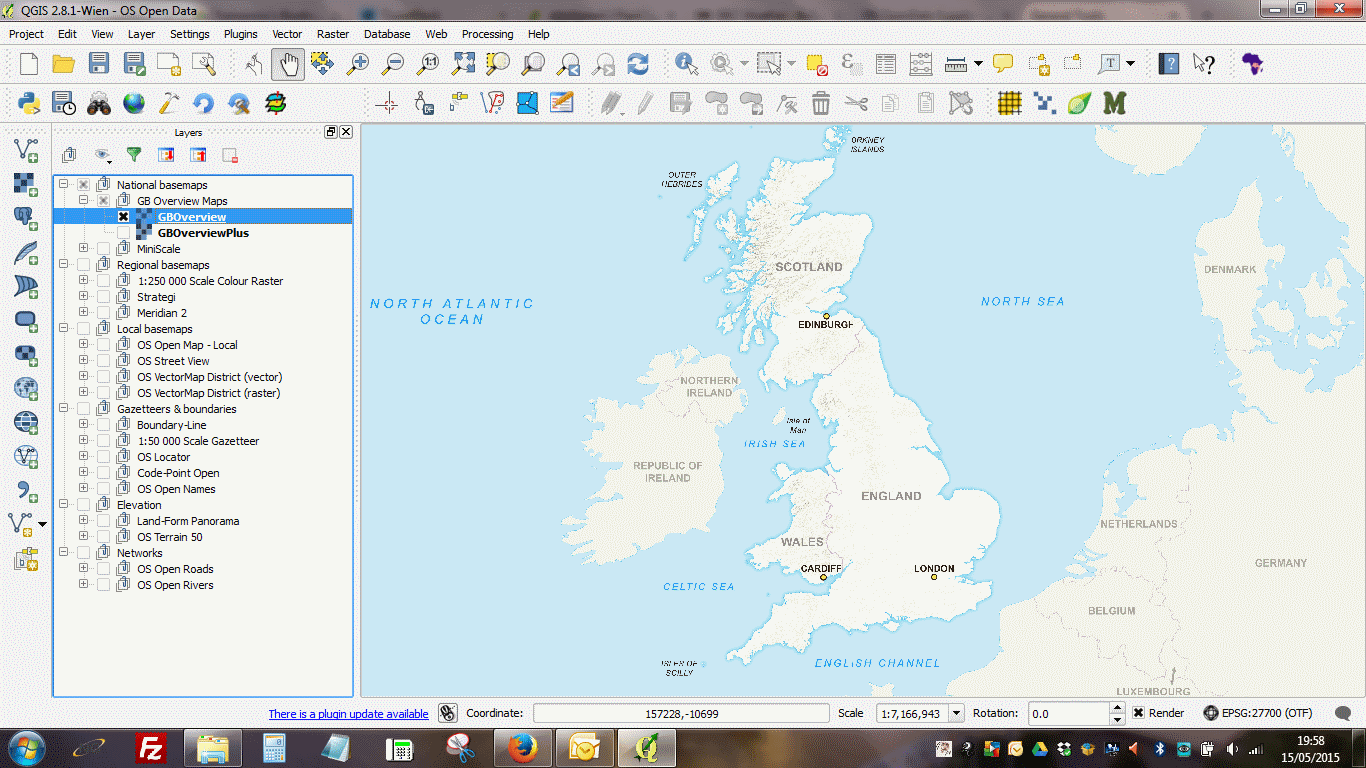The height and width of the screenshot is (768, 1366).
Task: Open the Plugins menu
Action: click(x=240, y=34)
